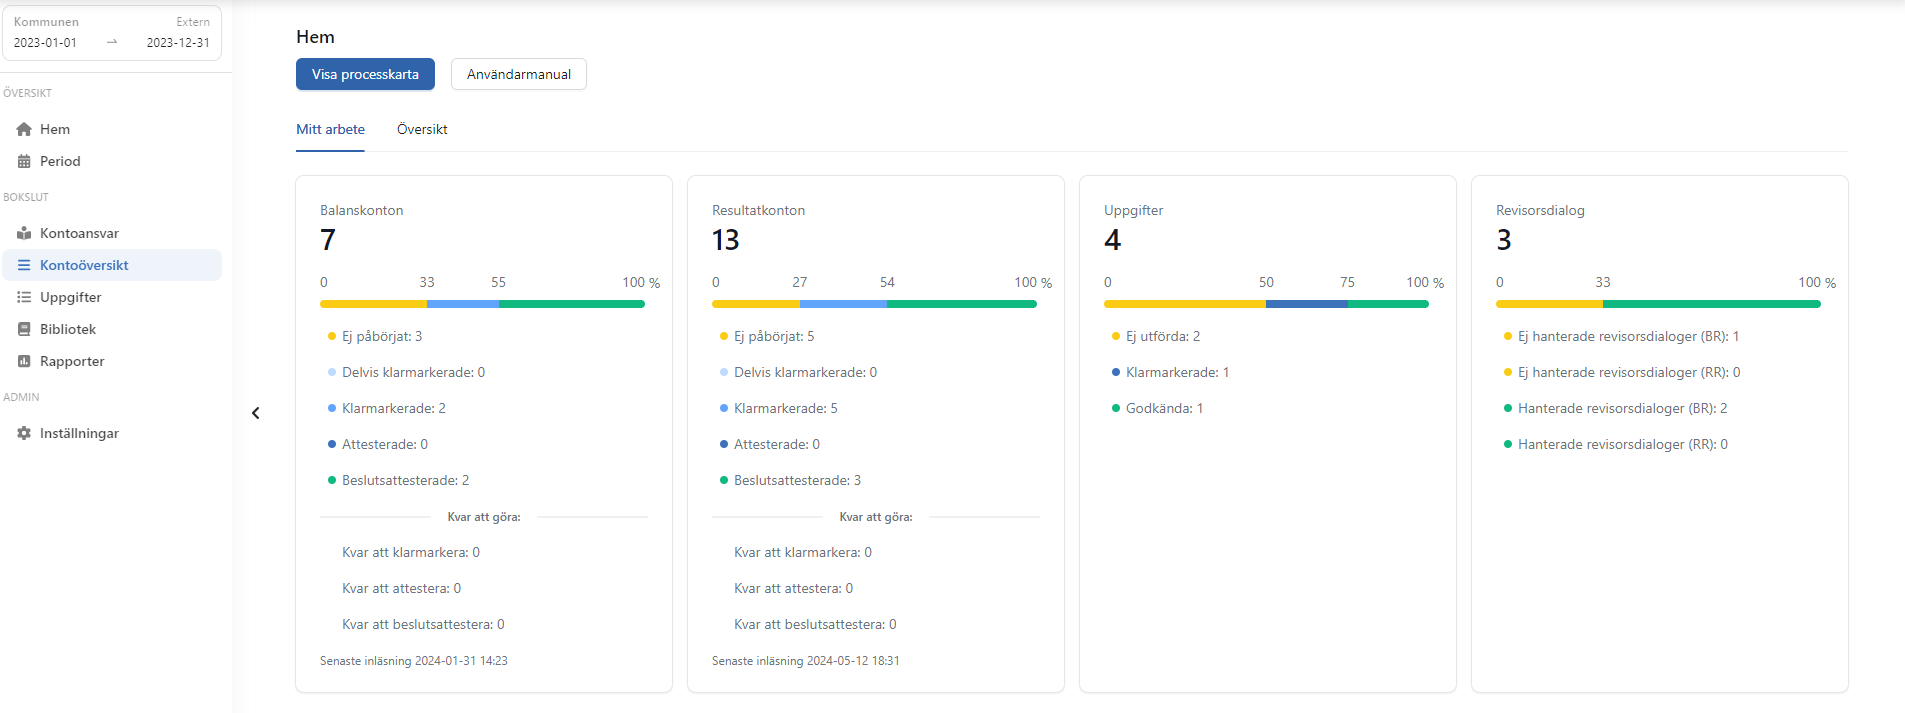Click Ej påbörjat: 3 under Balanskonton
Screen dimensions: 1905x713
(382, 336)
